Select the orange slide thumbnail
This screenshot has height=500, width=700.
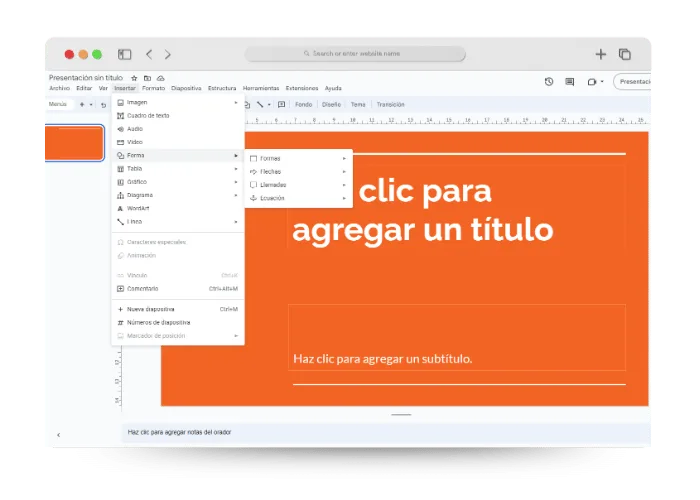[75, 143]
